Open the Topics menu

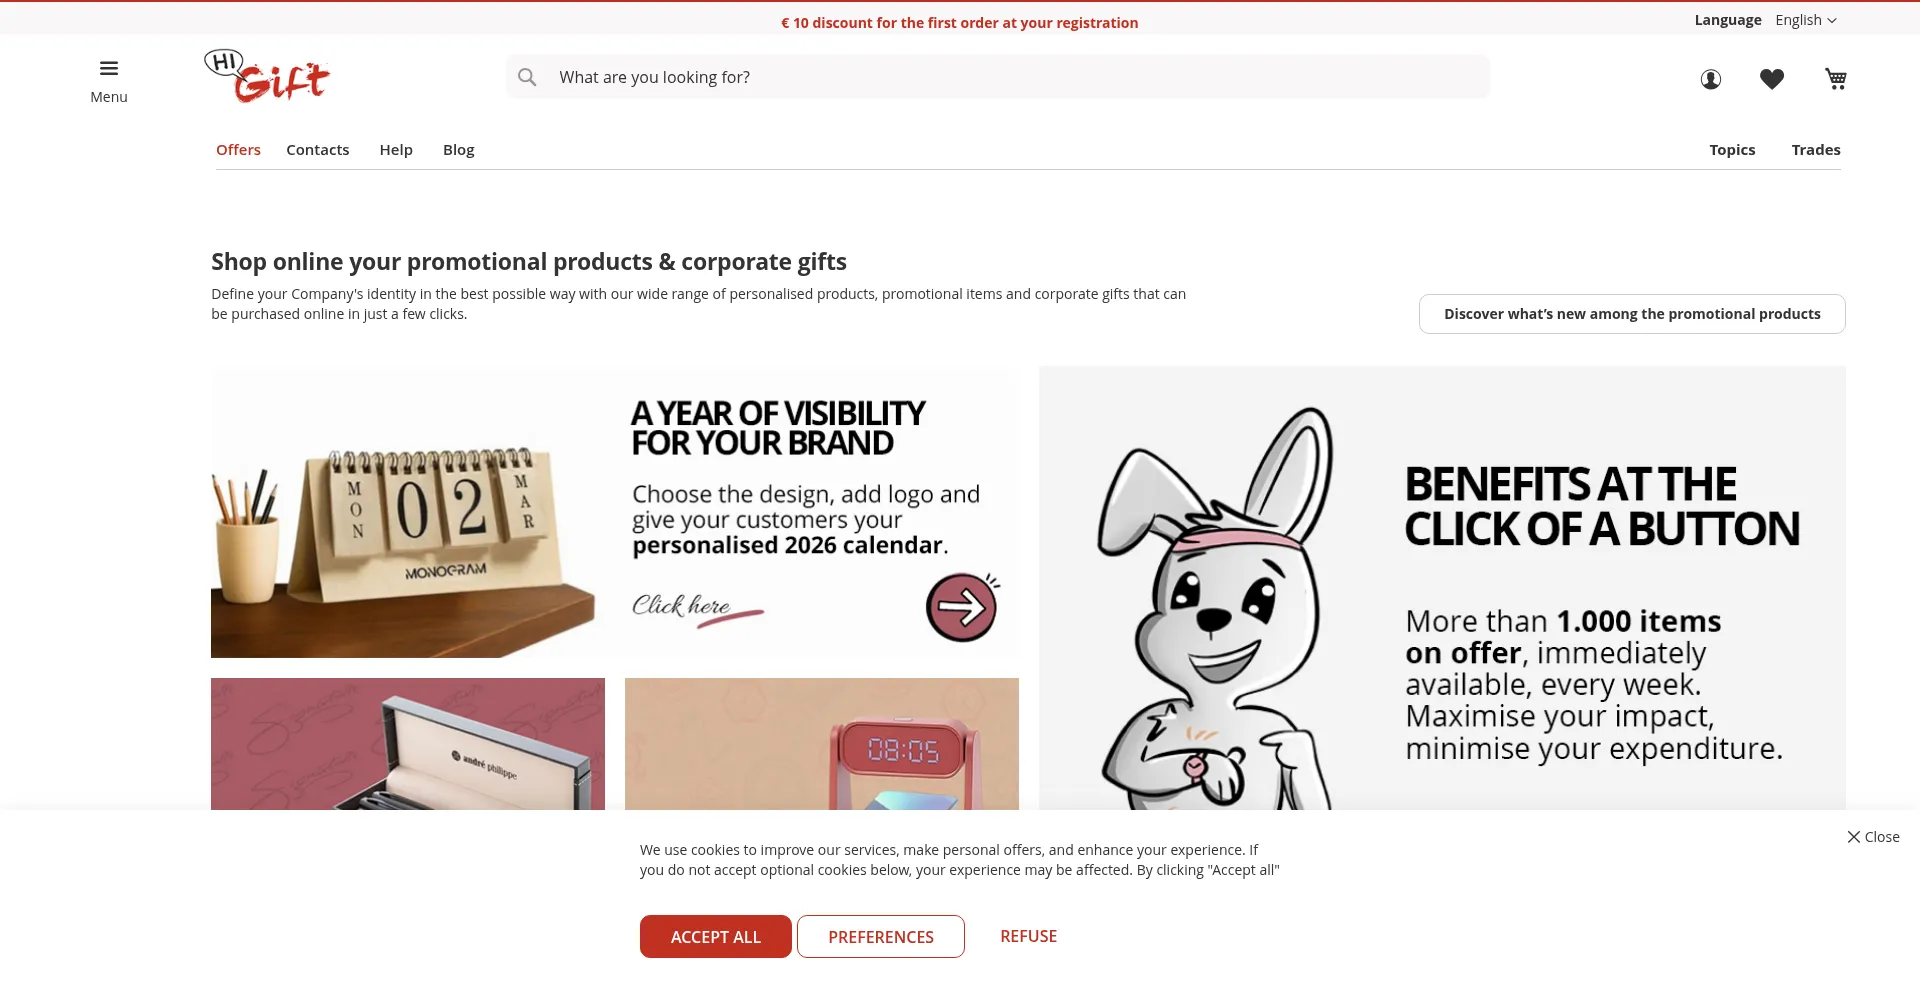(x=1732, y=150)
